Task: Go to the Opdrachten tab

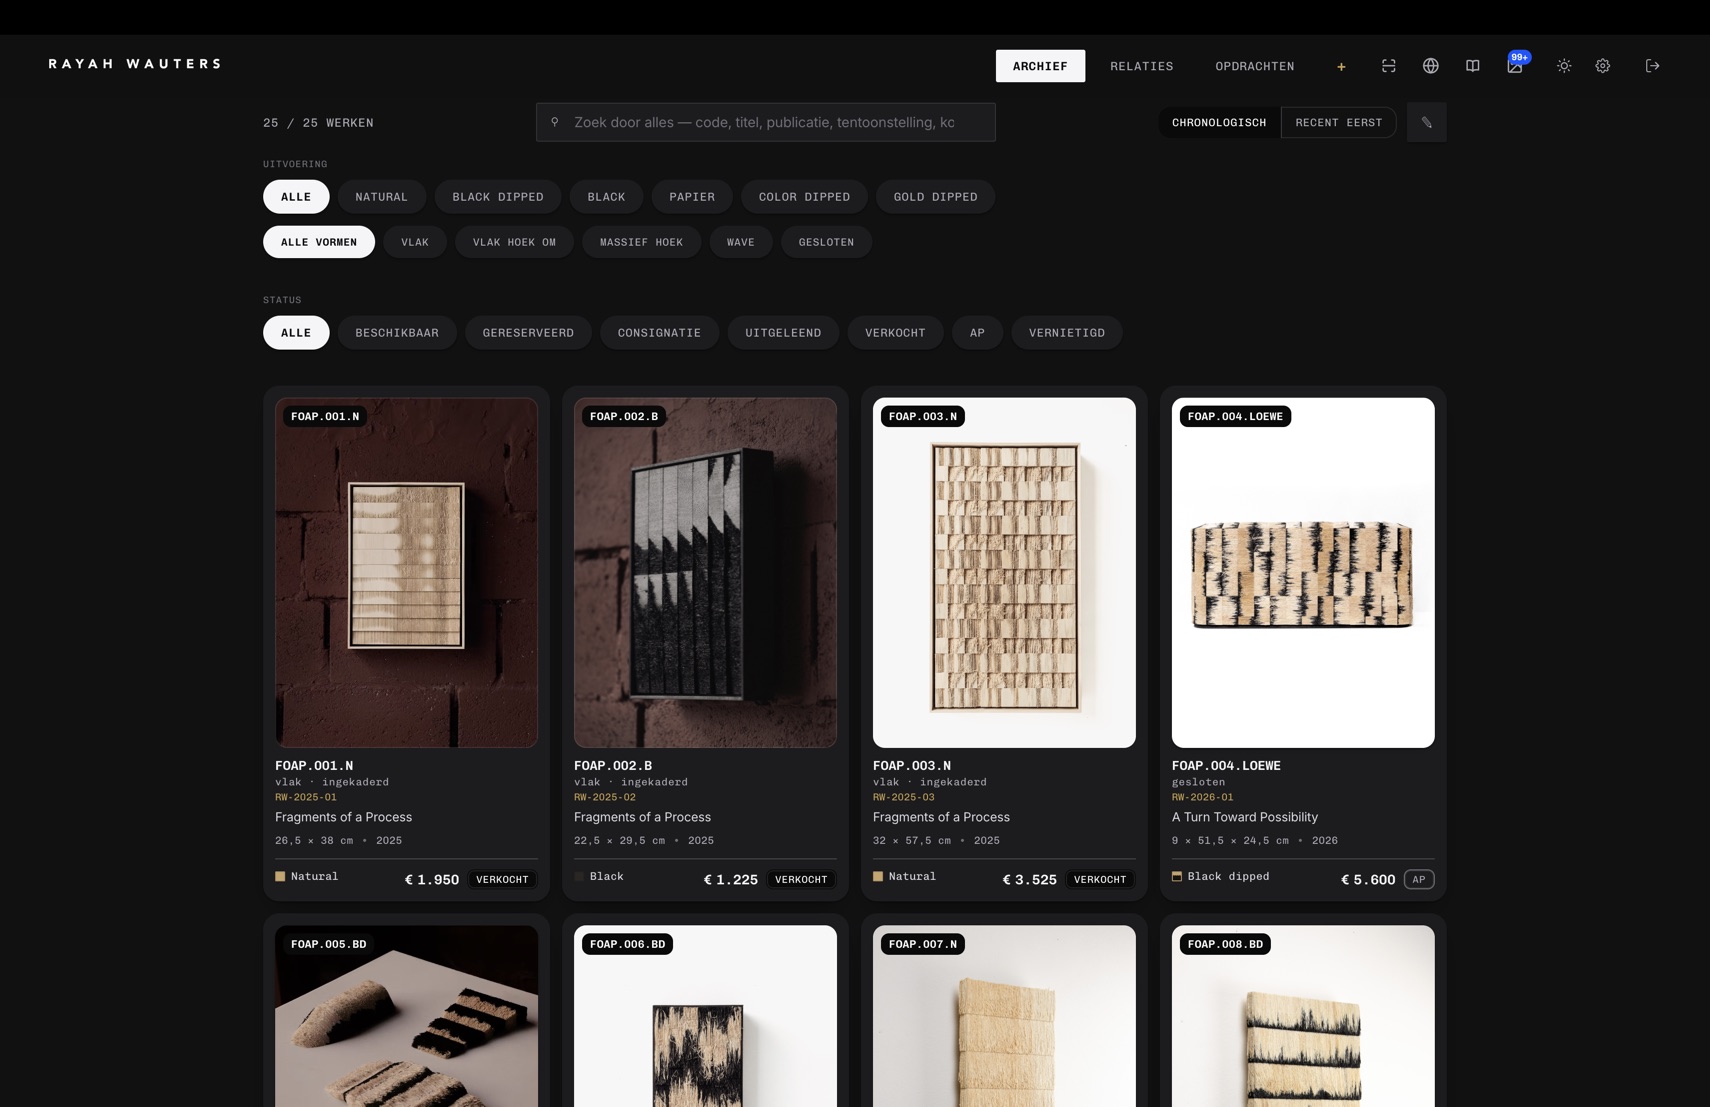Action: click(1255, 66)
